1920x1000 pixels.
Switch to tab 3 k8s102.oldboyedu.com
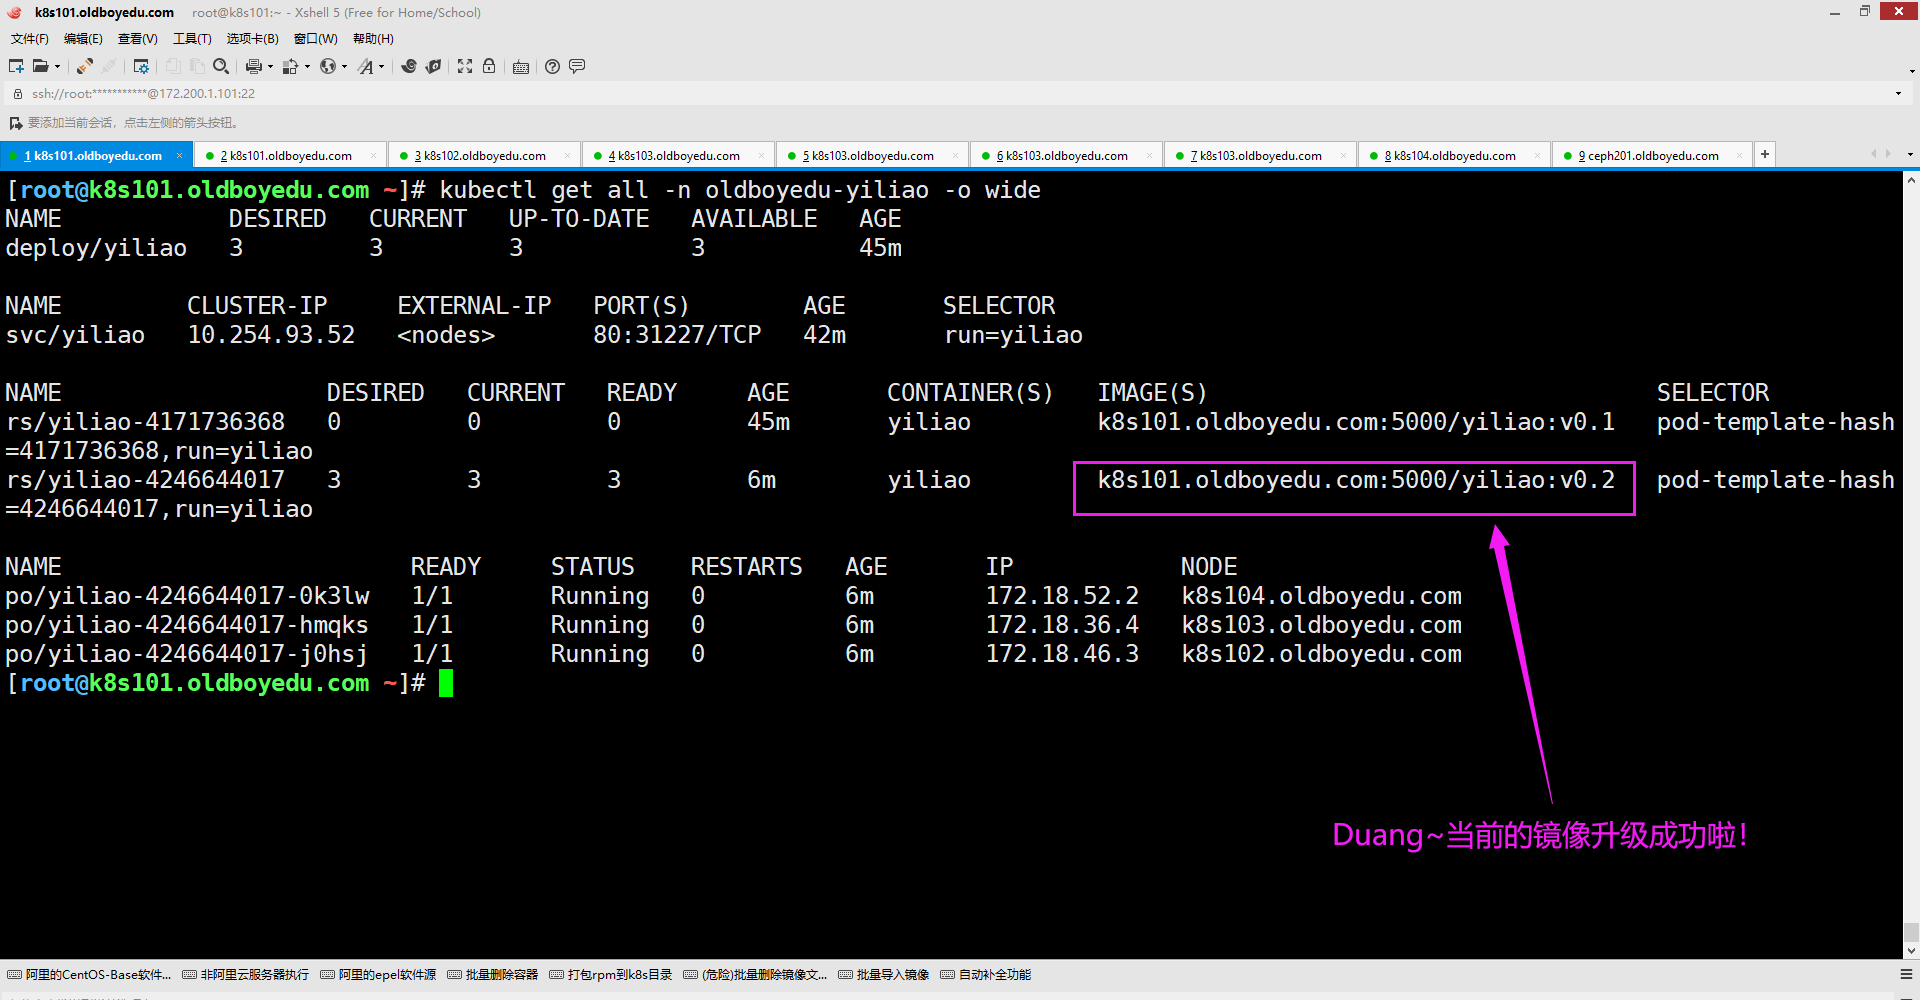coord(484,156)
